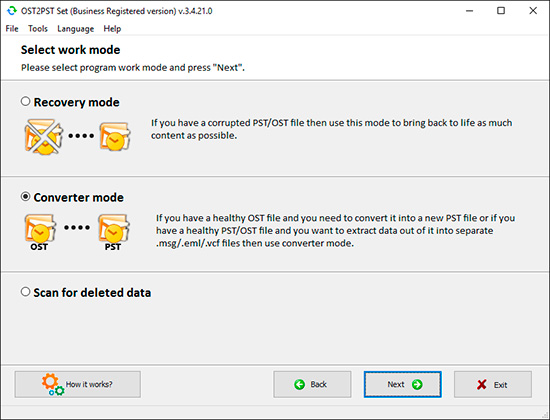
Task: Click the window resize grip in corner
Action: pos(545,415)
